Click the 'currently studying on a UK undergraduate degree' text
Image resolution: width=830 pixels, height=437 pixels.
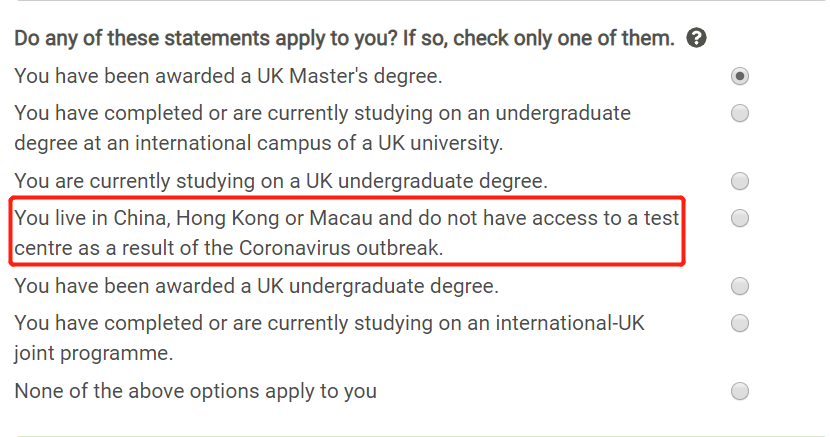pos(281,181)
